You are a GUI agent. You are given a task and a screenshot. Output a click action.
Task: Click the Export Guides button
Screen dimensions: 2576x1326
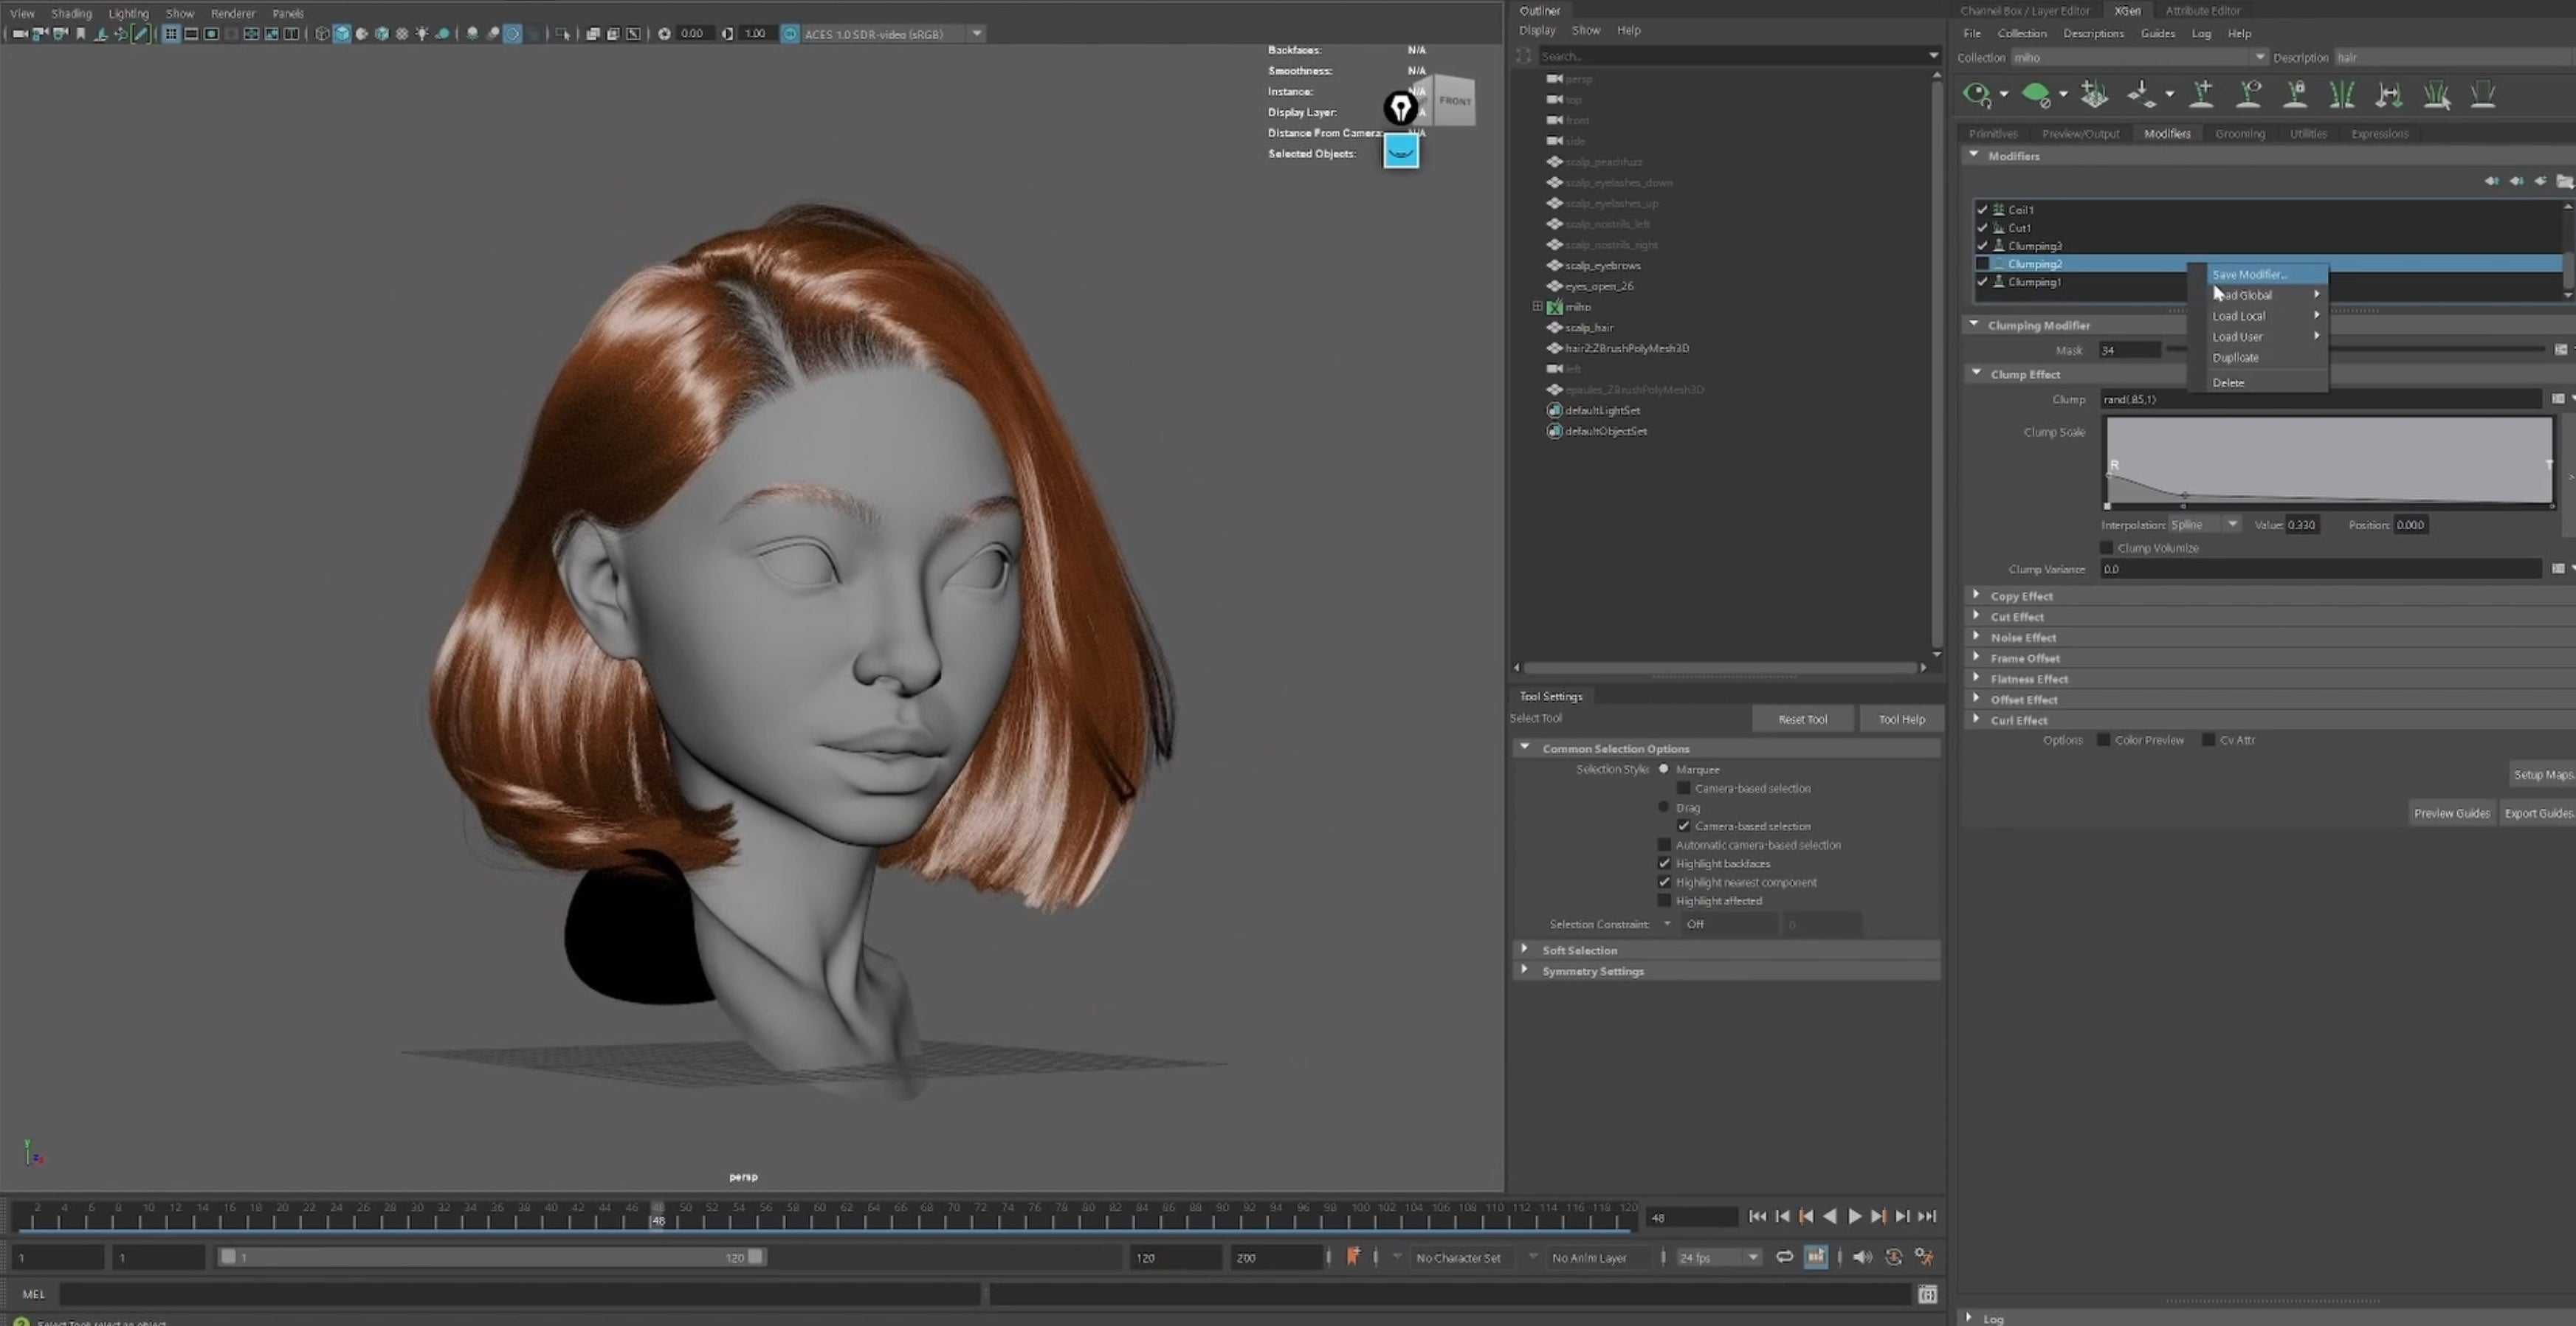click(x=2538, y=813)
